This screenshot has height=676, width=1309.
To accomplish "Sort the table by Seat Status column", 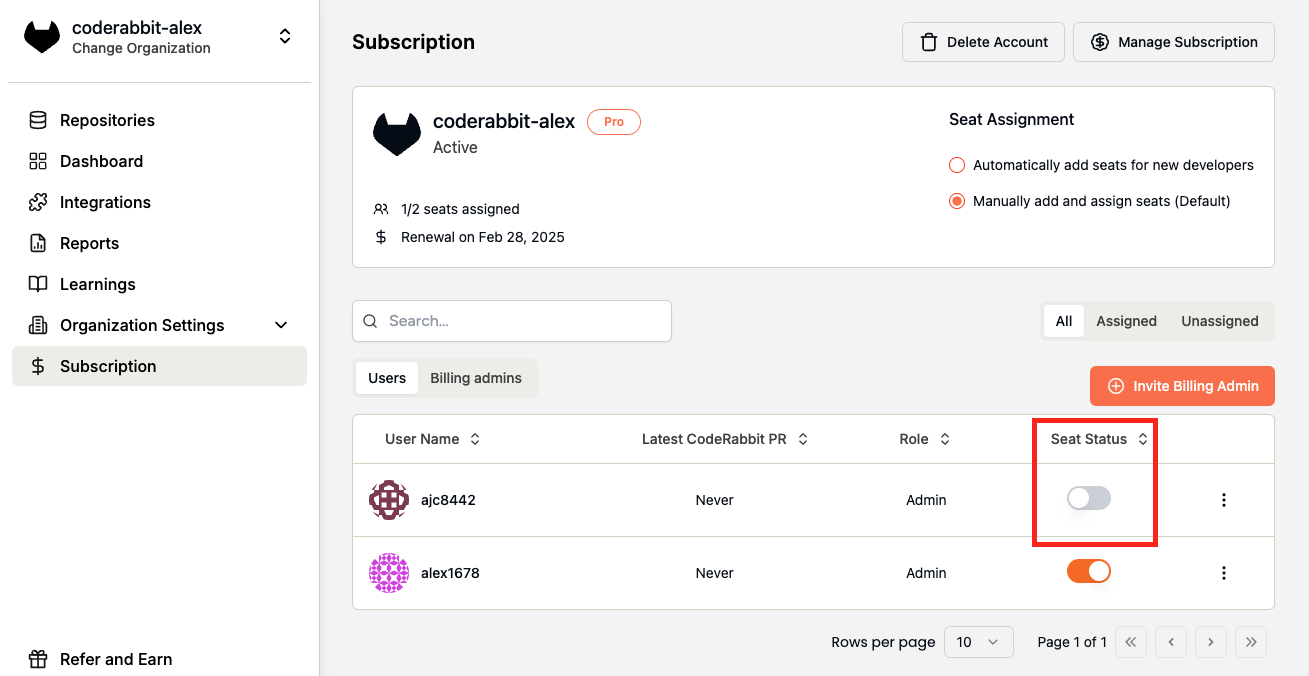I will (1143, 439).
